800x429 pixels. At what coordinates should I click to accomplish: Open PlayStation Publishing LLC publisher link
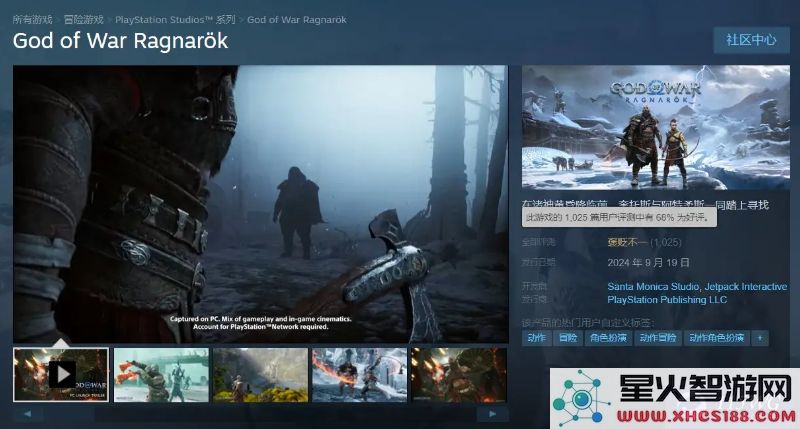pyautogui.click(x=667, y=299)
